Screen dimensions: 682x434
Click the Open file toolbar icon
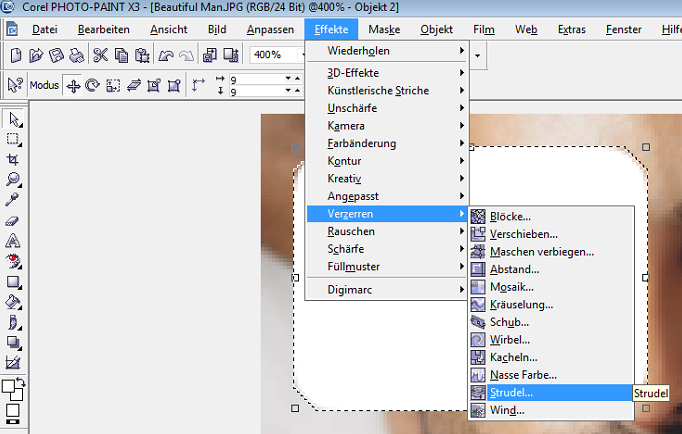pos(36,55)
